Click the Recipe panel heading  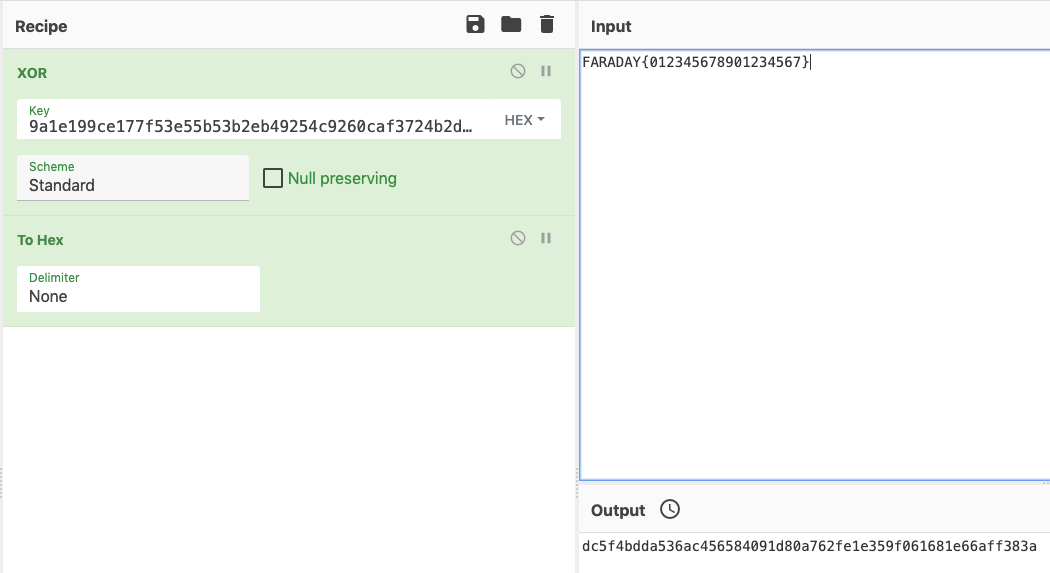click(41, 26)
